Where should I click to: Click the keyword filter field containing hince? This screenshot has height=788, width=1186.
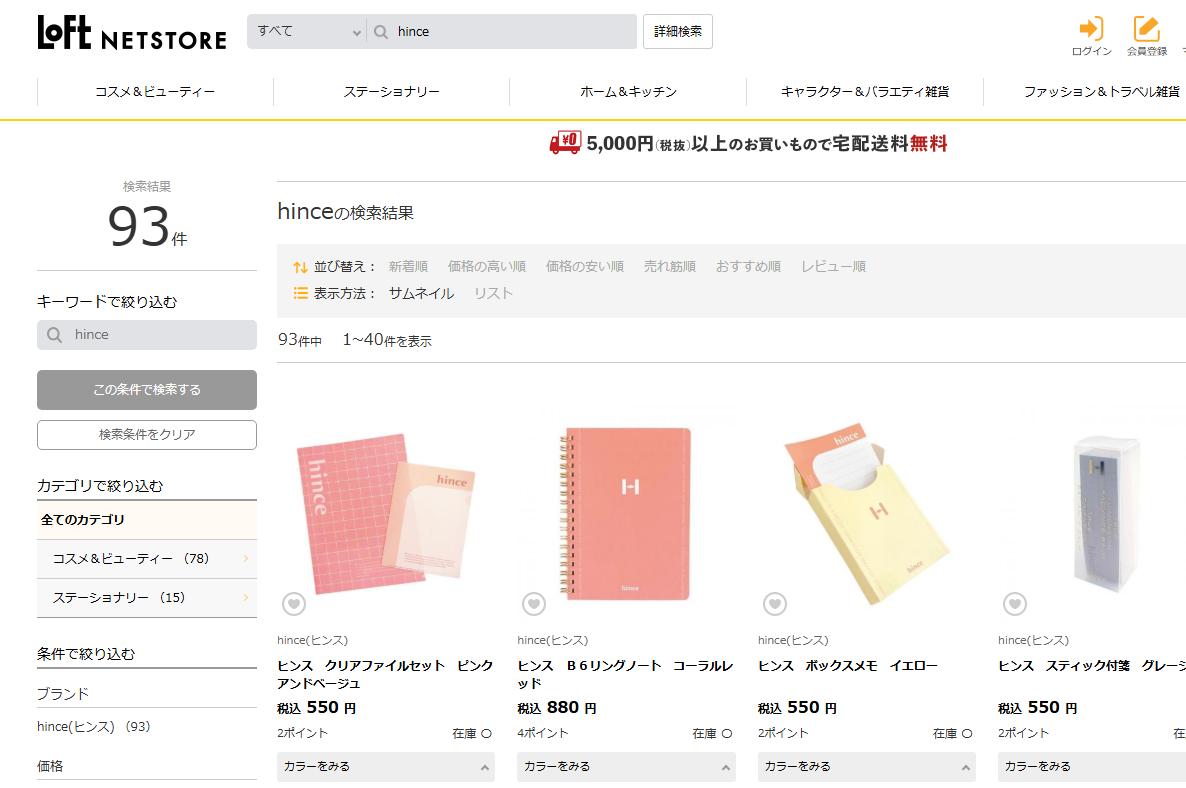click(147, 335)
